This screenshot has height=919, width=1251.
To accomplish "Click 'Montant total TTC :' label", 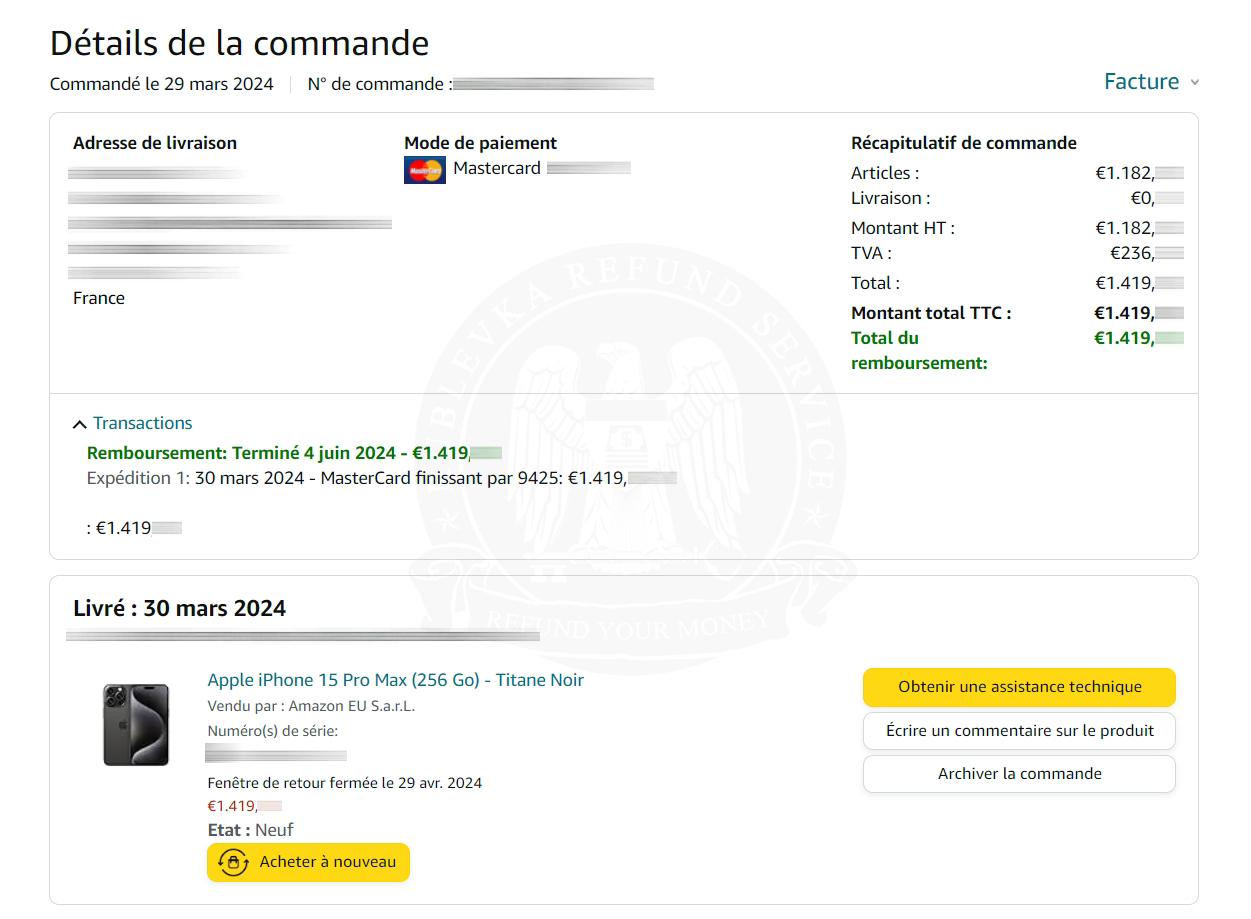I will point(931,313).
